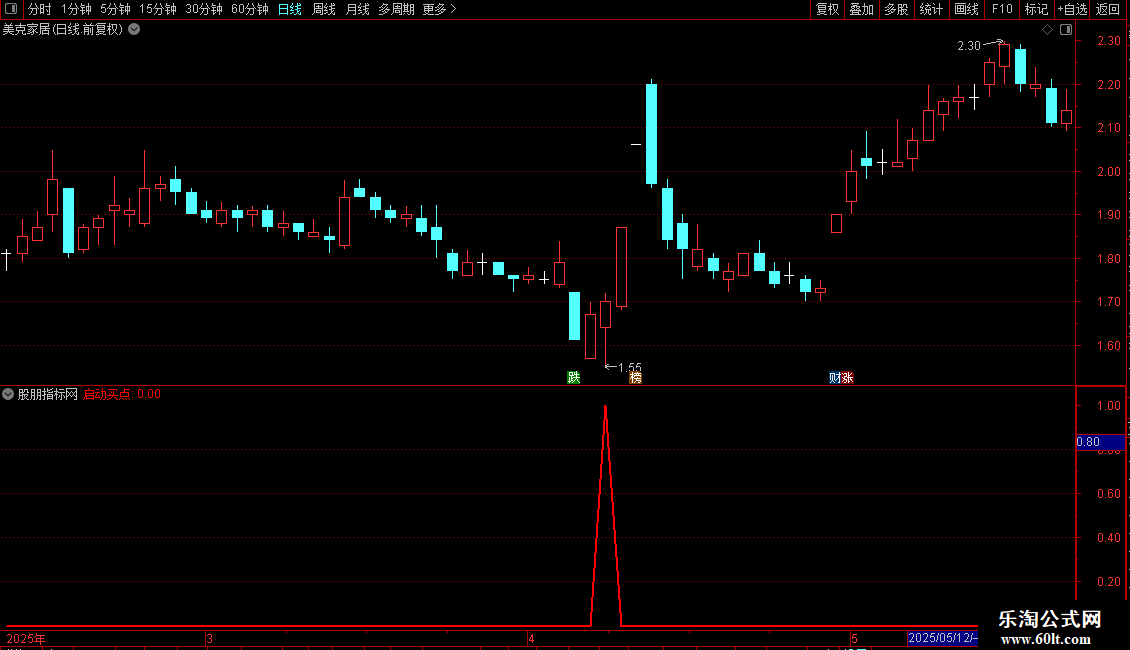Click the 标记 mark button
This screenshot has height=650, width=1130.
(x=1036, y=9)
